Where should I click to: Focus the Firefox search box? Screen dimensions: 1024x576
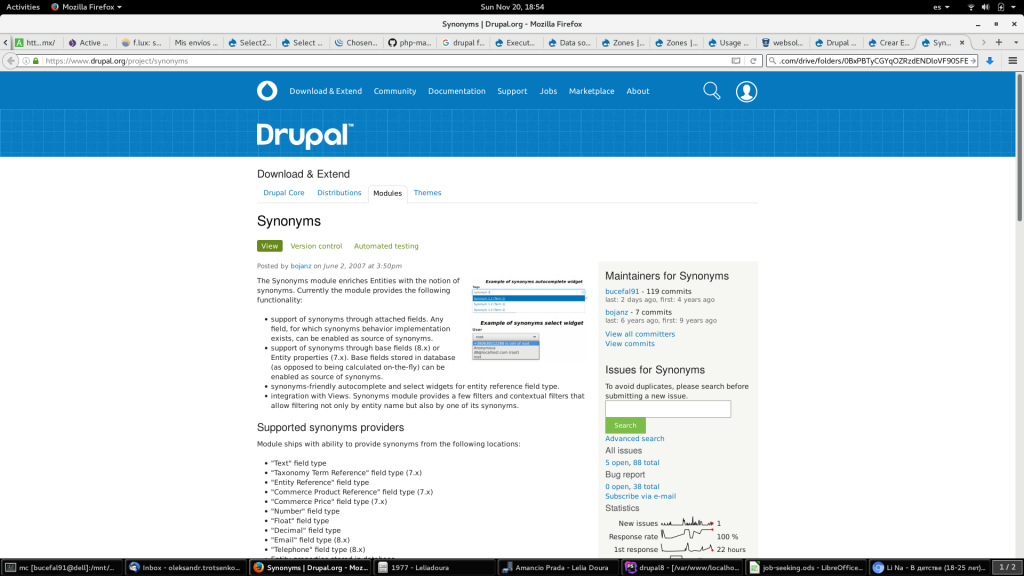pyautogui.click(x=872, y=61)
